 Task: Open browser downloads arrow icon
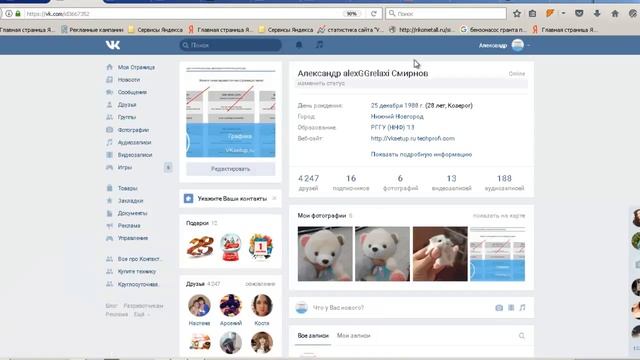point(597,13)
